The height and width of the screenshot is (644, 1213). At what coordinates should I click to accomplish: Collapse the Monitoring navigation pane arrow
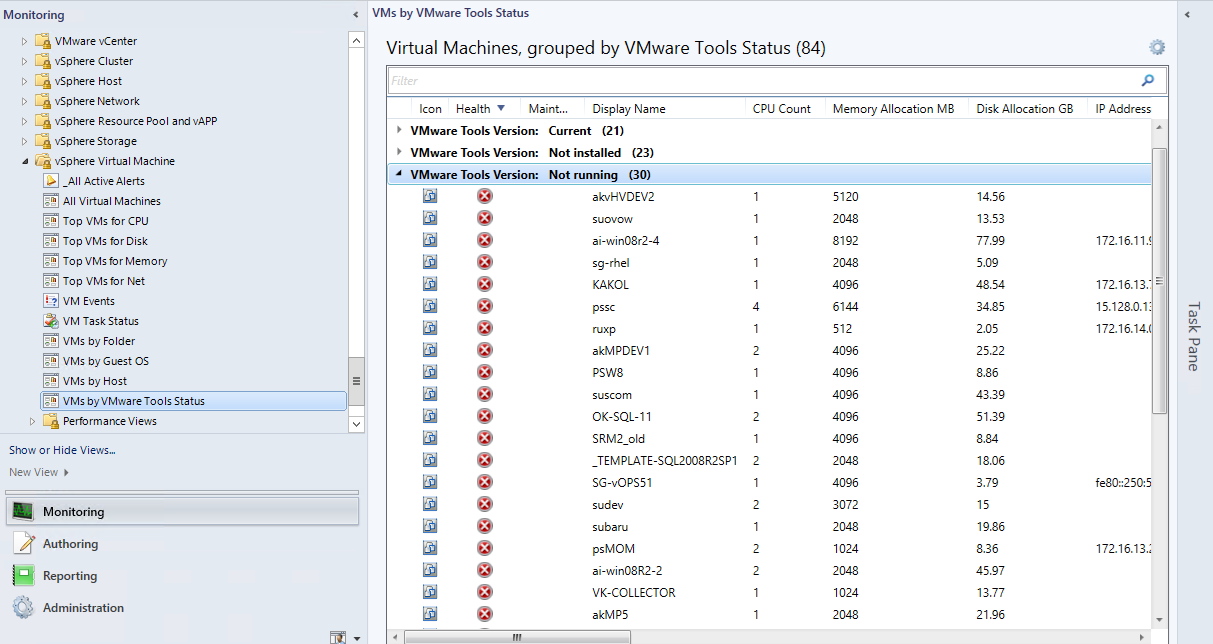coord(356,15)
